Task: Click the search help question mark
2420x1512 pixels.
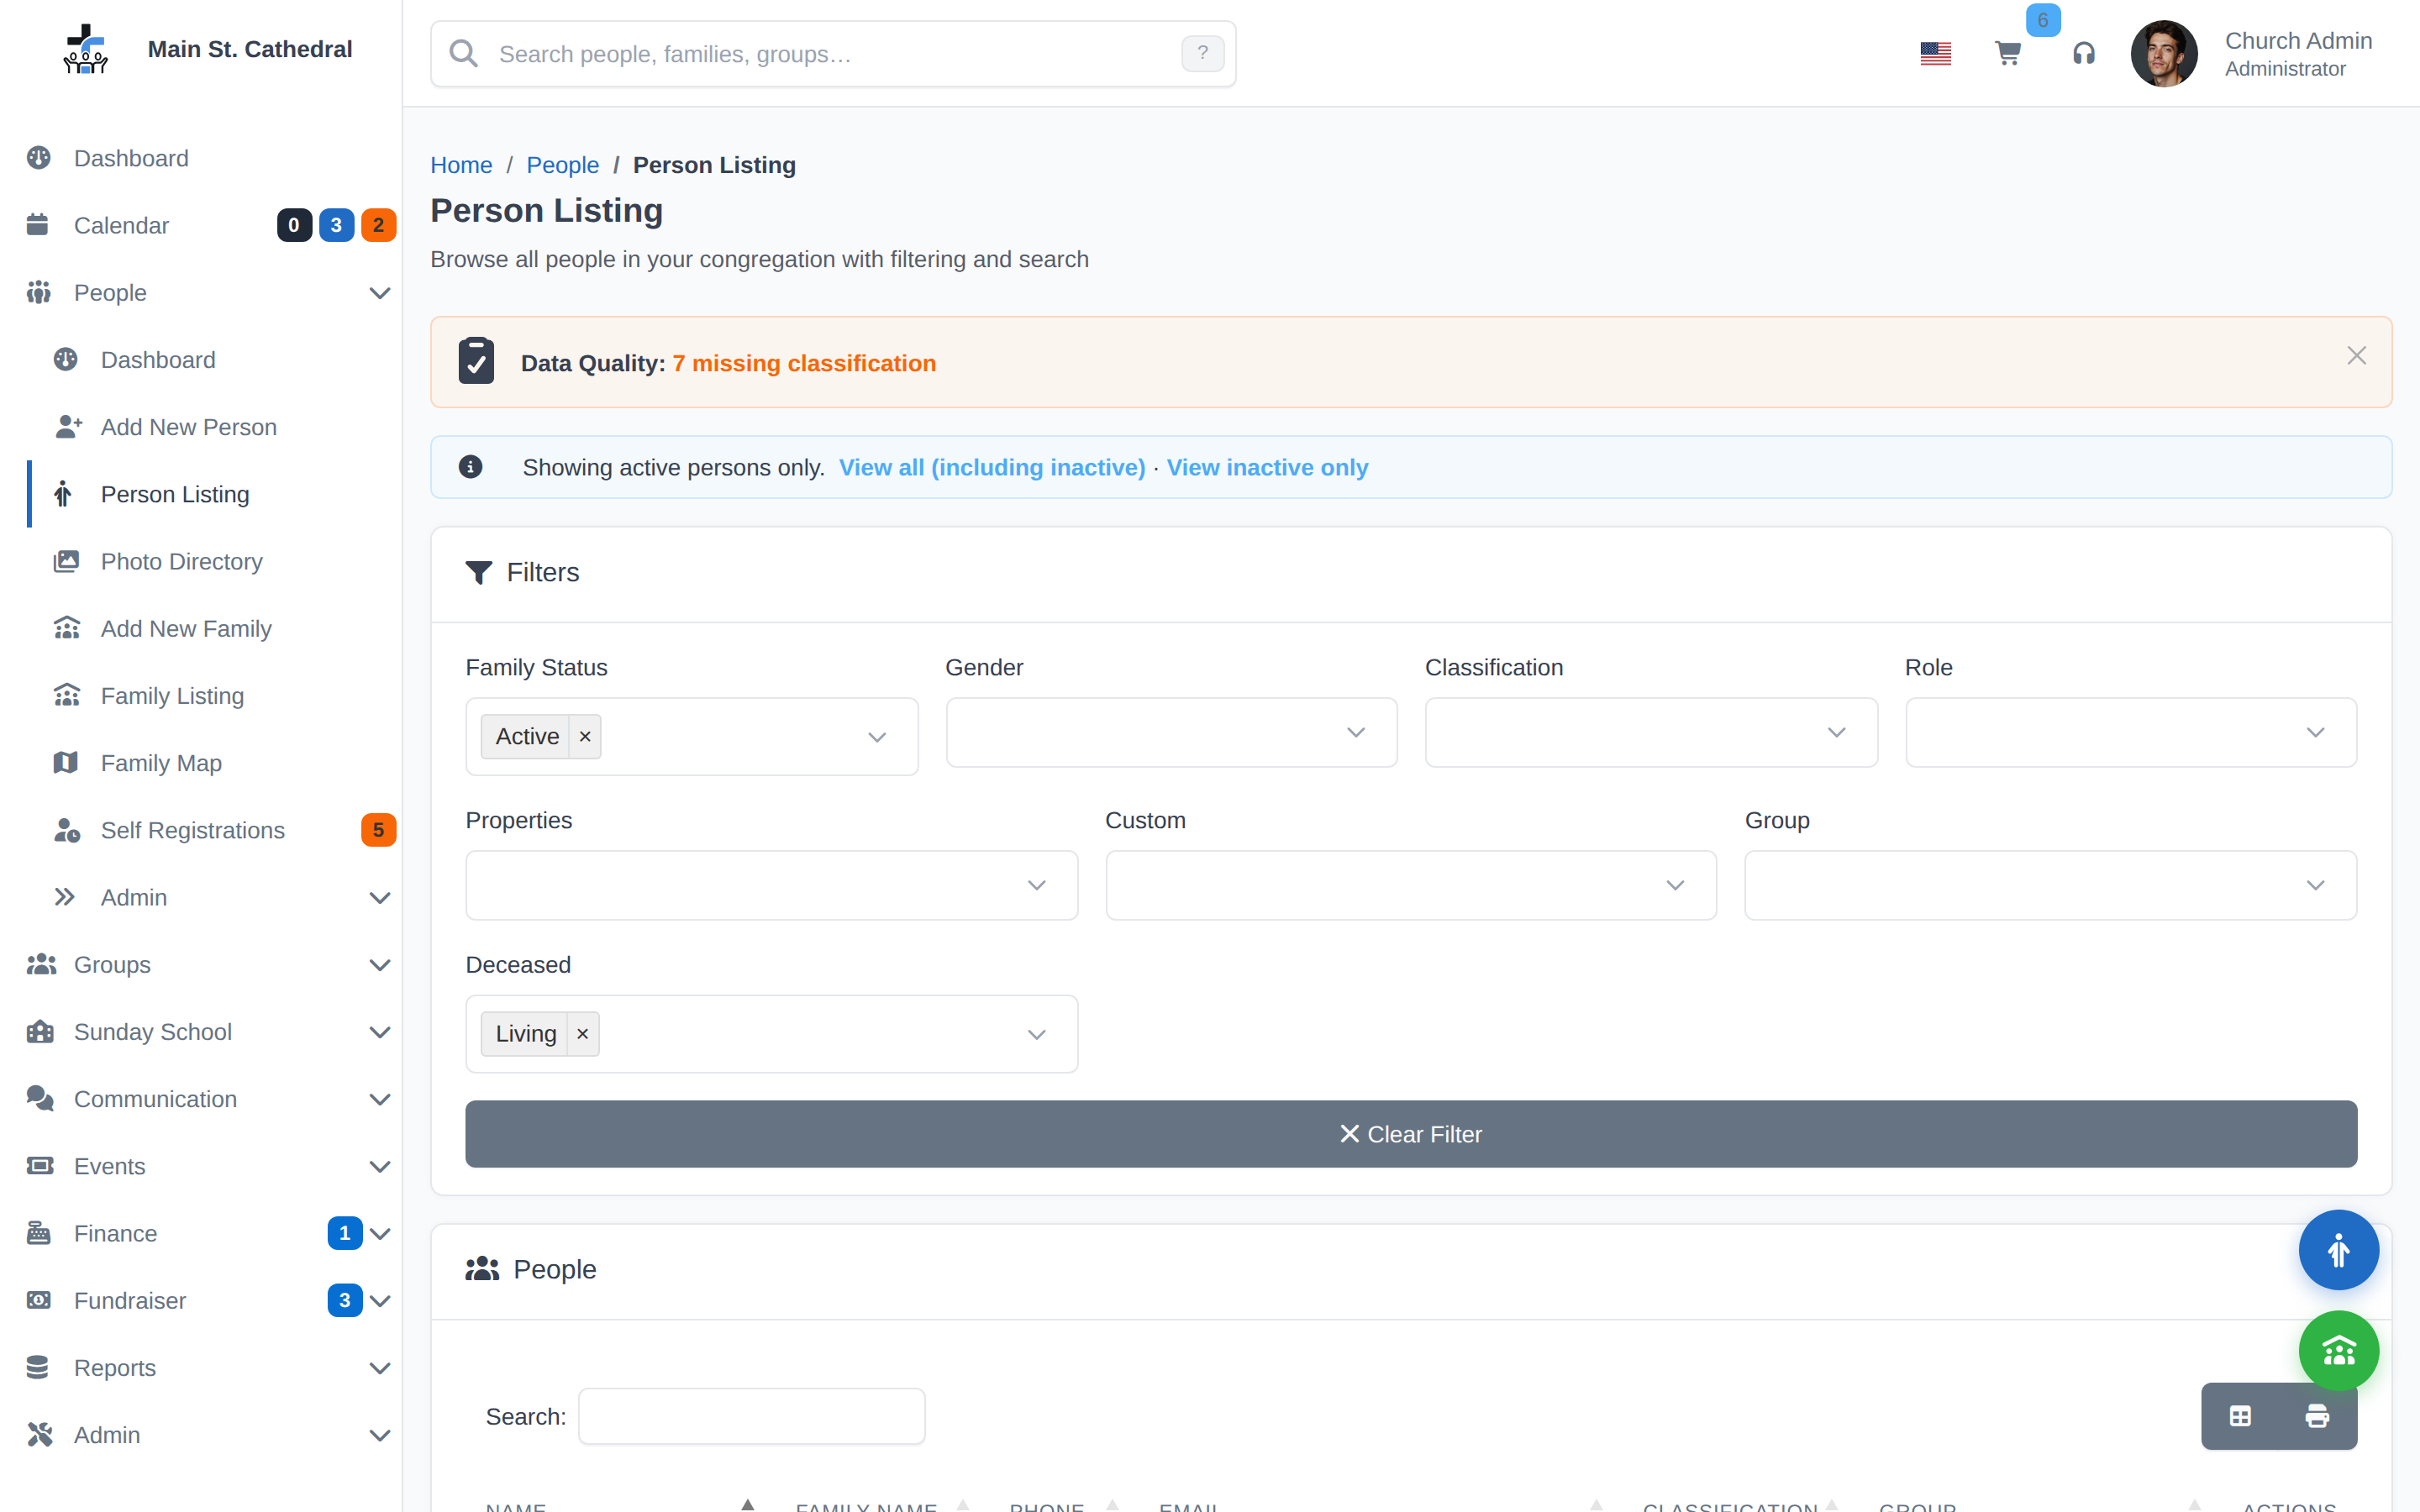Action: click(1203, 53)
